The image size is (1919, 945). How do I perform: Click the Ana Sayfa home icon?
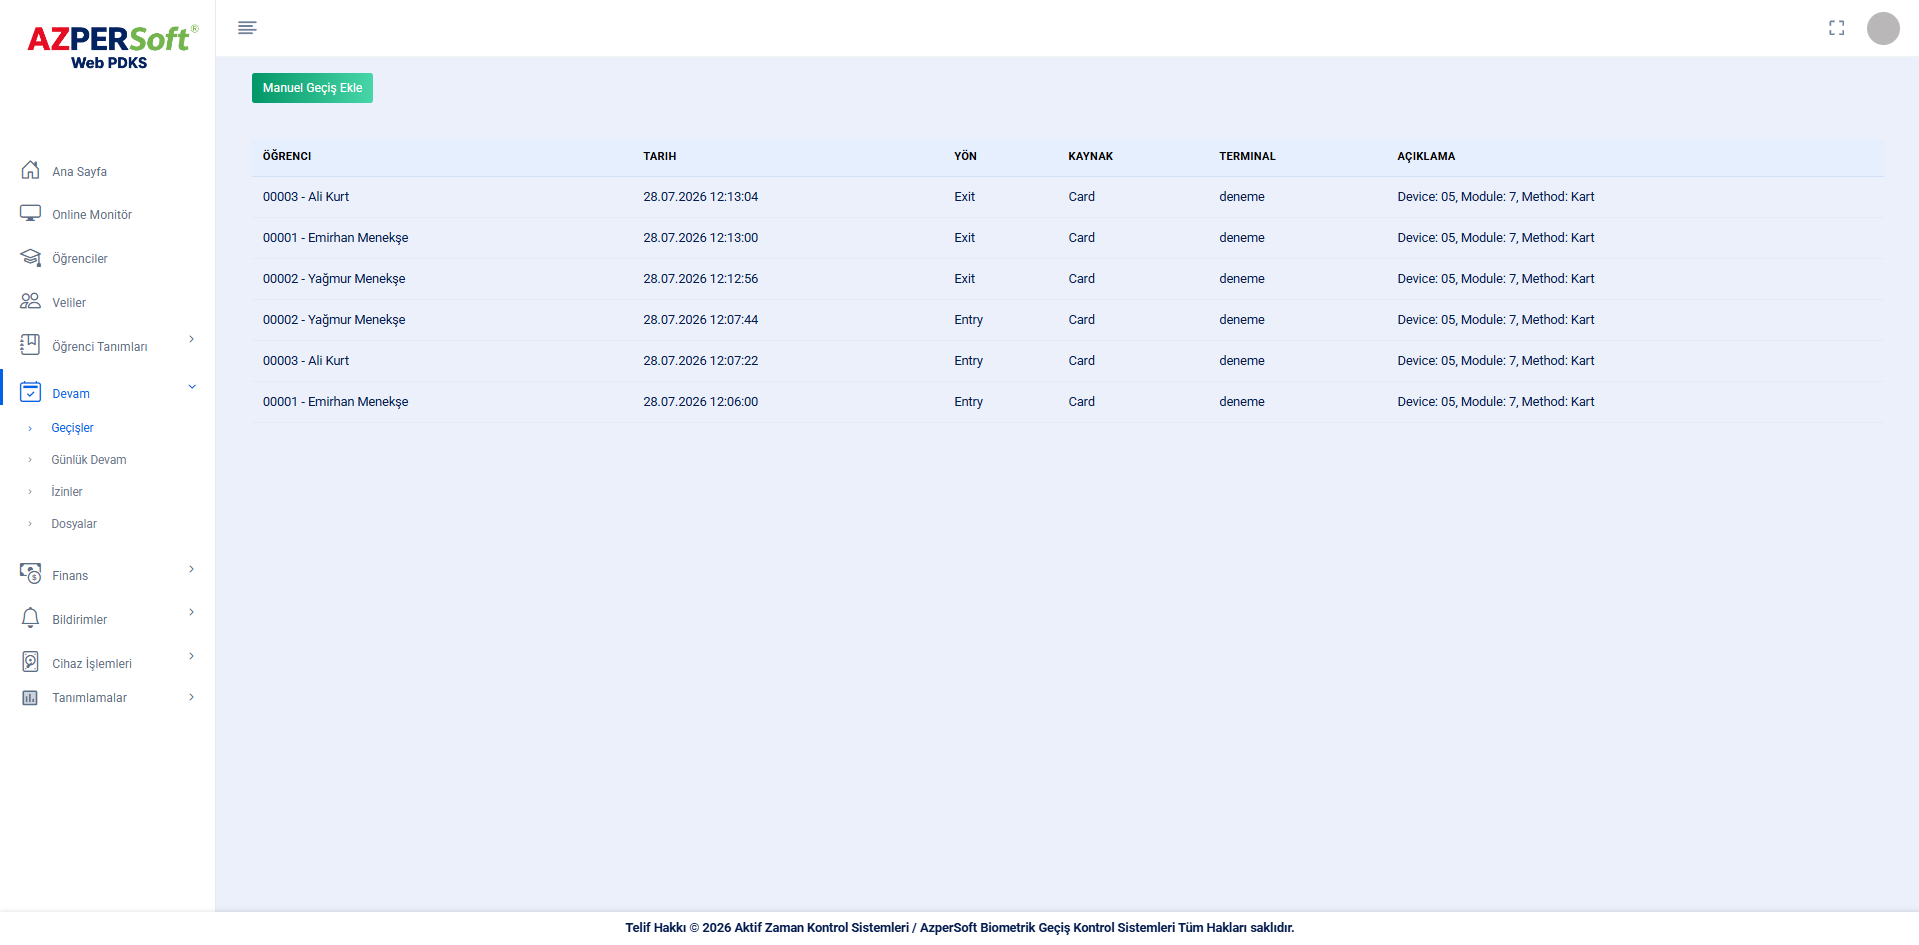pos(31,170)
